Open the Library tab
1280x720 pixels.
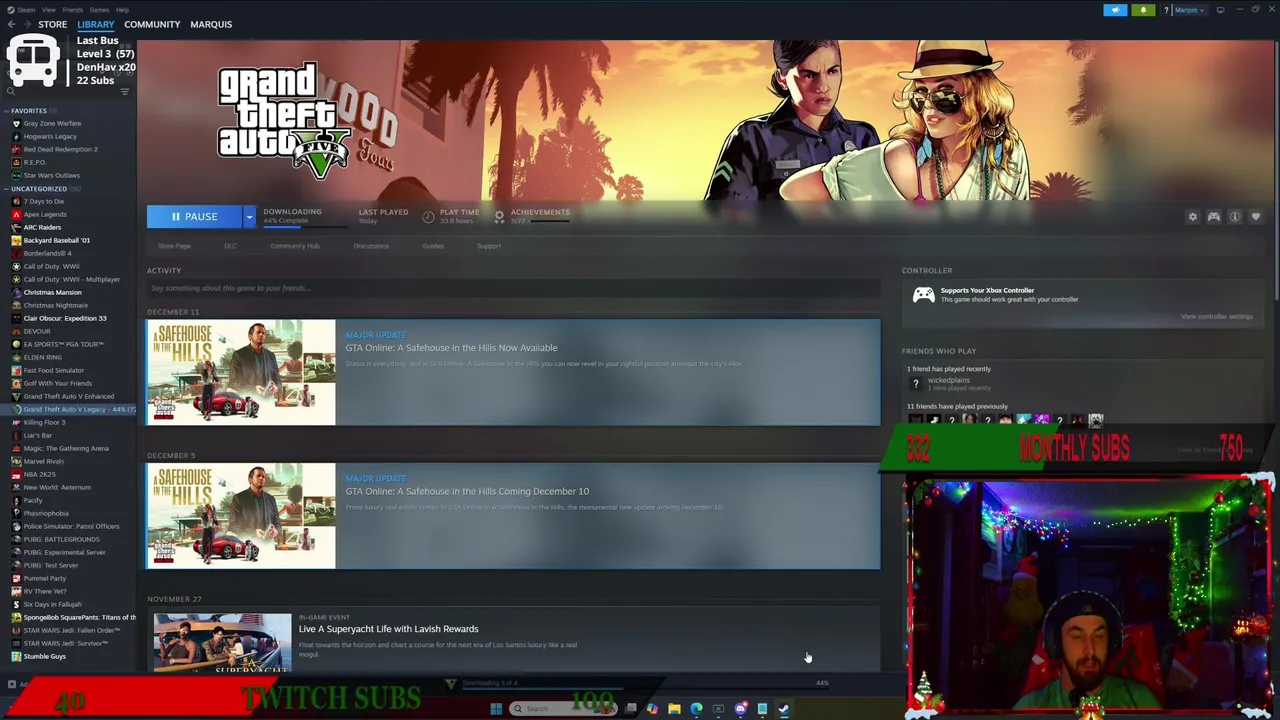(x=96, y=24)
